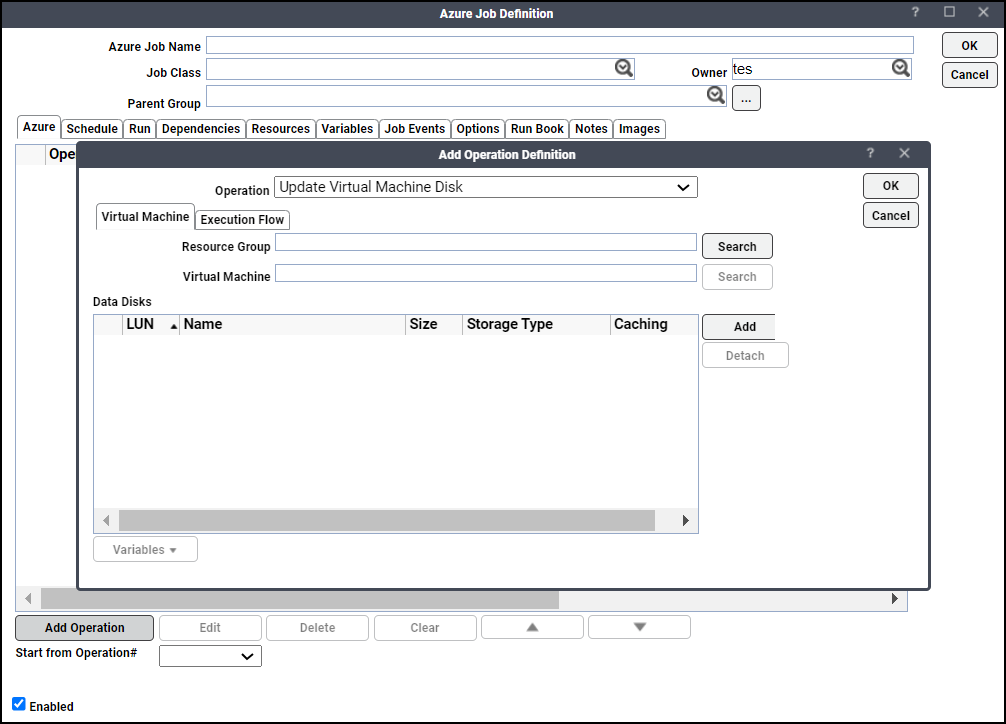Switch to the Notes tab

pyautogui.click(x=592, y=129)
